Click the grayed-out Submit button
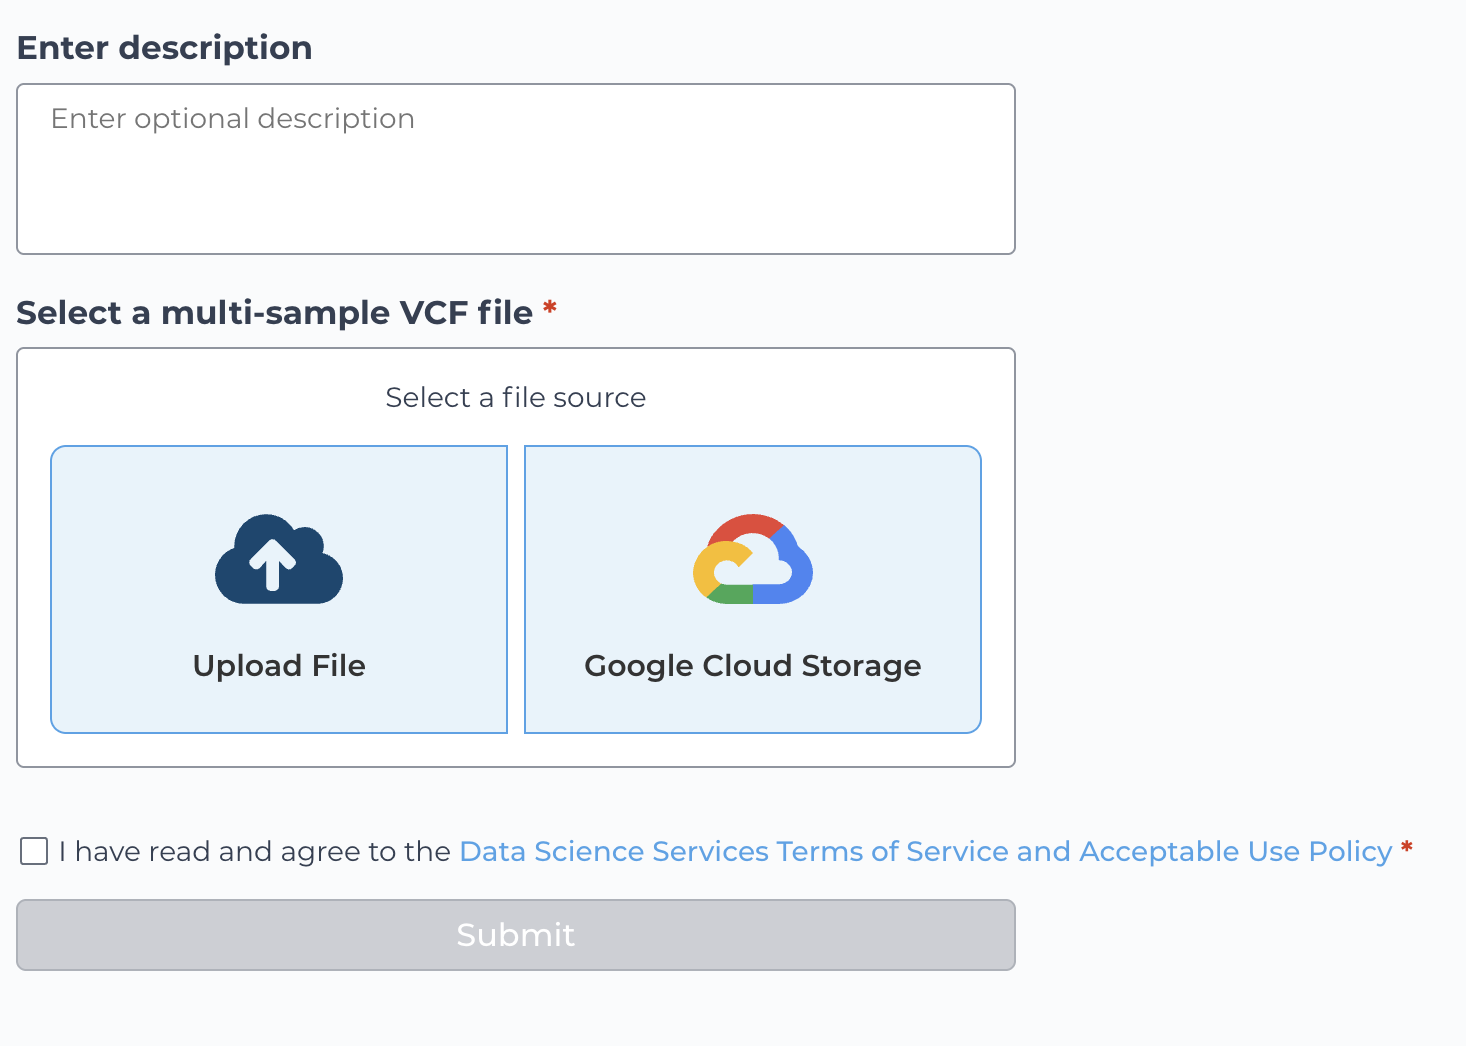Viewport: 1466px width, 1046px height. (x=516, y=935)
